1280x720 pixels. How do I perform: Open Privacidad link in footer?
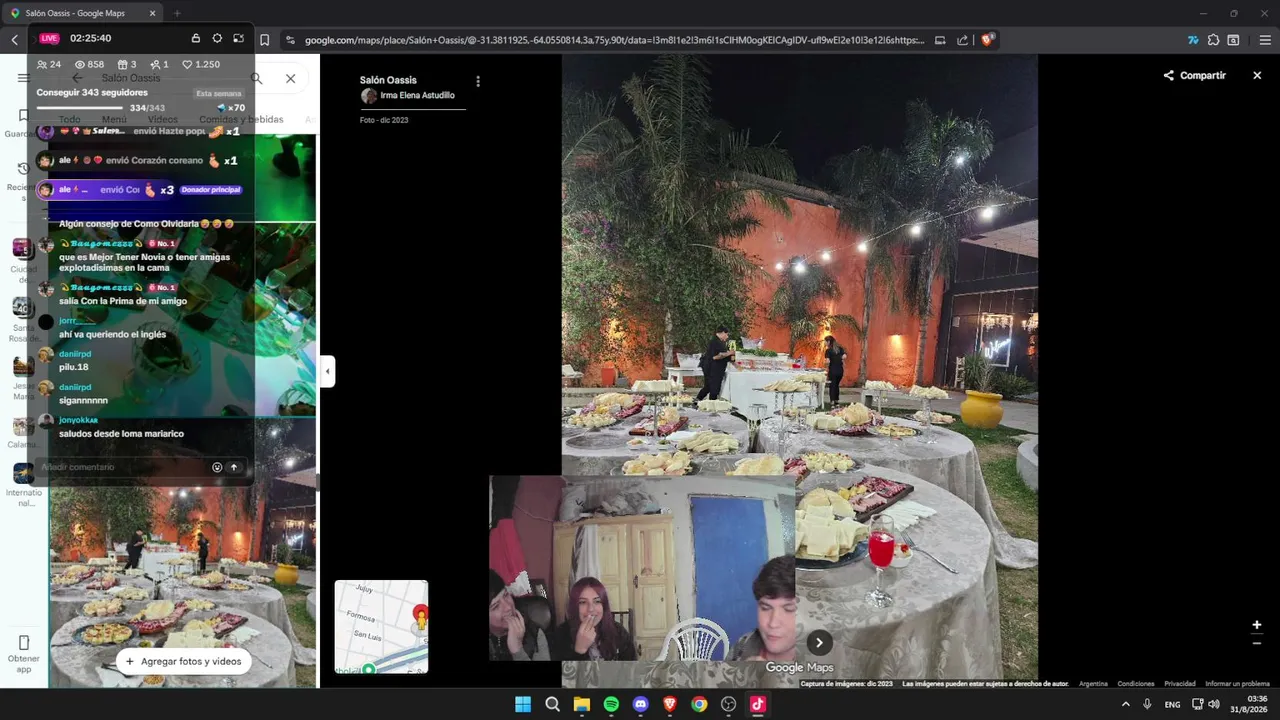[x=1180, y=684]
